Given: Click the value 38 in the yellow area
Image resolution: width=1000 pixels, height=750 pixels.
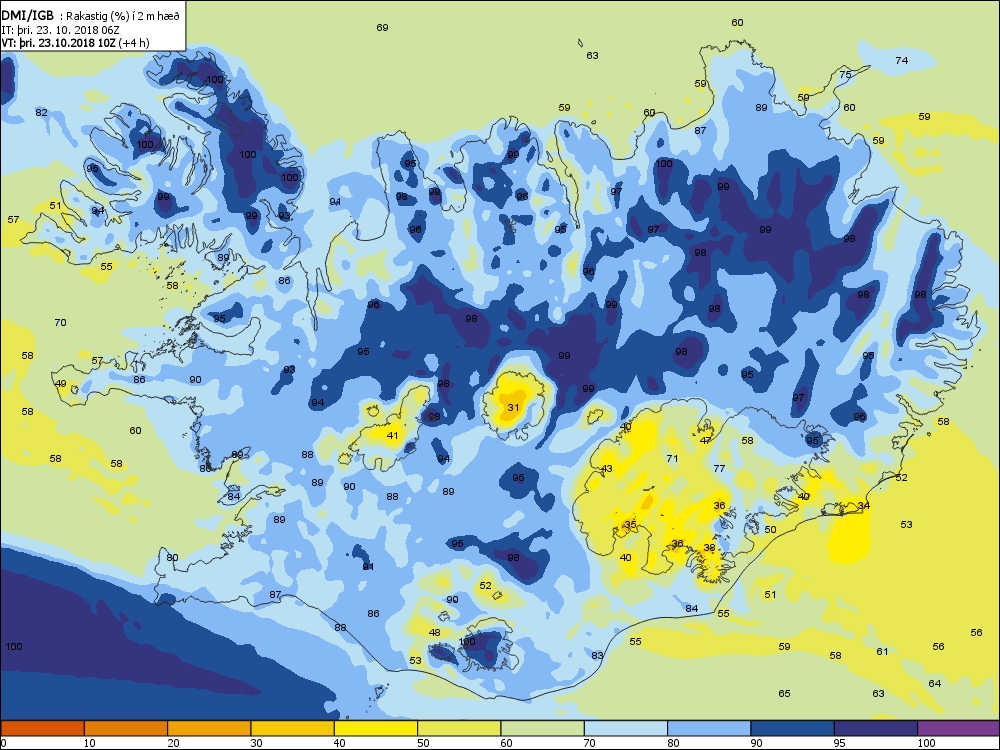Looking at the screenshot, I should 709,548.
